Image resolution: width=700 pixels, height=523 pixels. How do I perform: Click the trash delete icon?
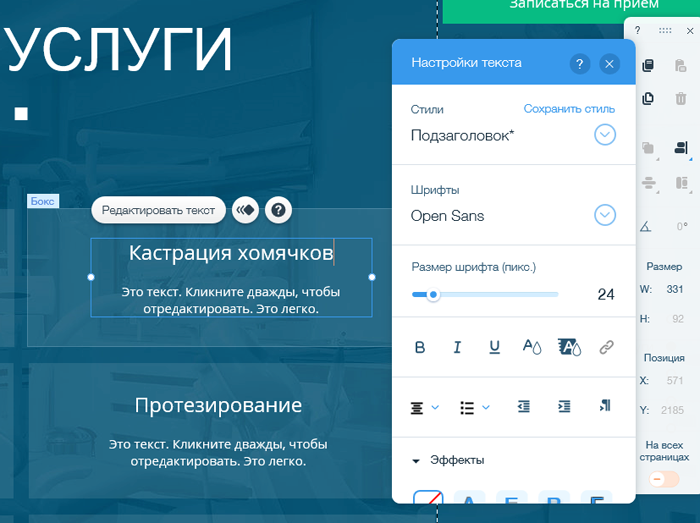680,98
